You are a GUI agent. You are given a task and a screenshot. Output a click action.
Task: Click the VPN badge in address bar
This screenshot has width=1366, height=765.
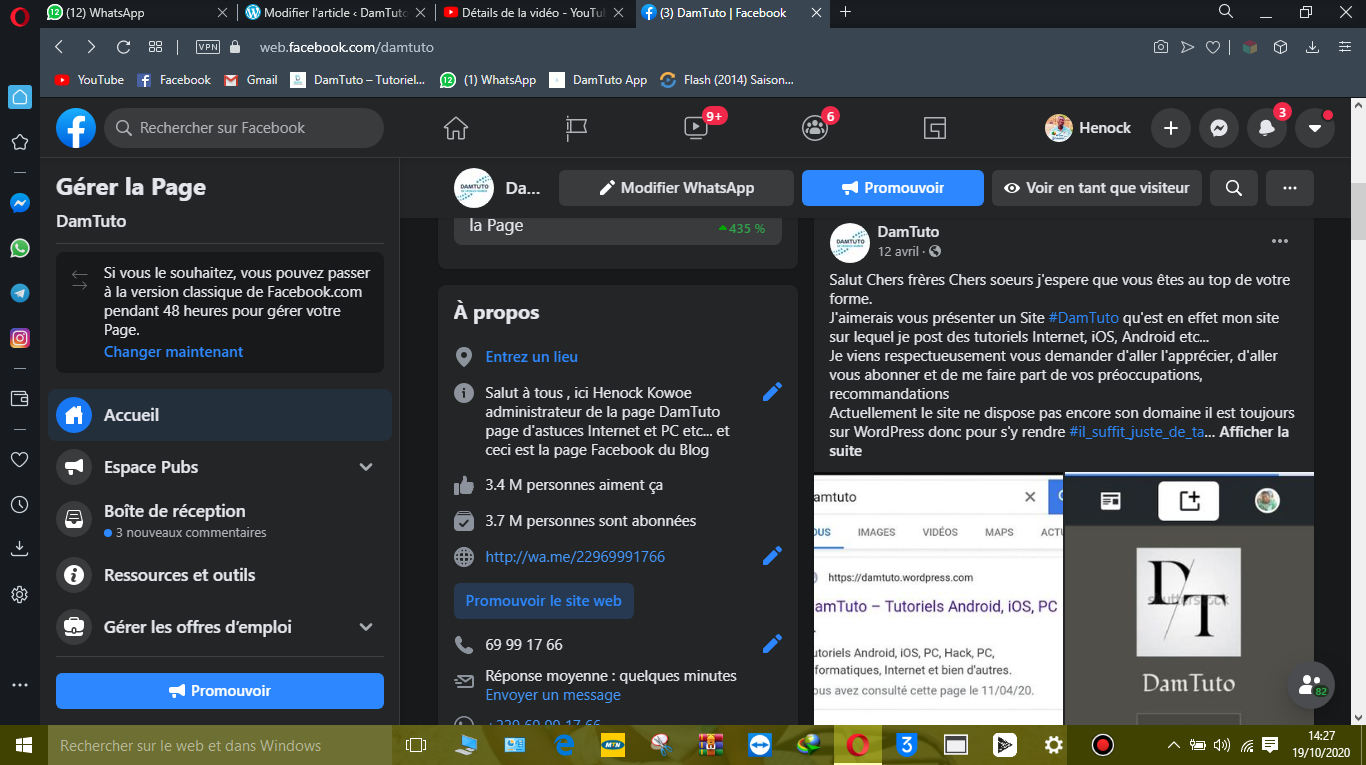[208, 47]
